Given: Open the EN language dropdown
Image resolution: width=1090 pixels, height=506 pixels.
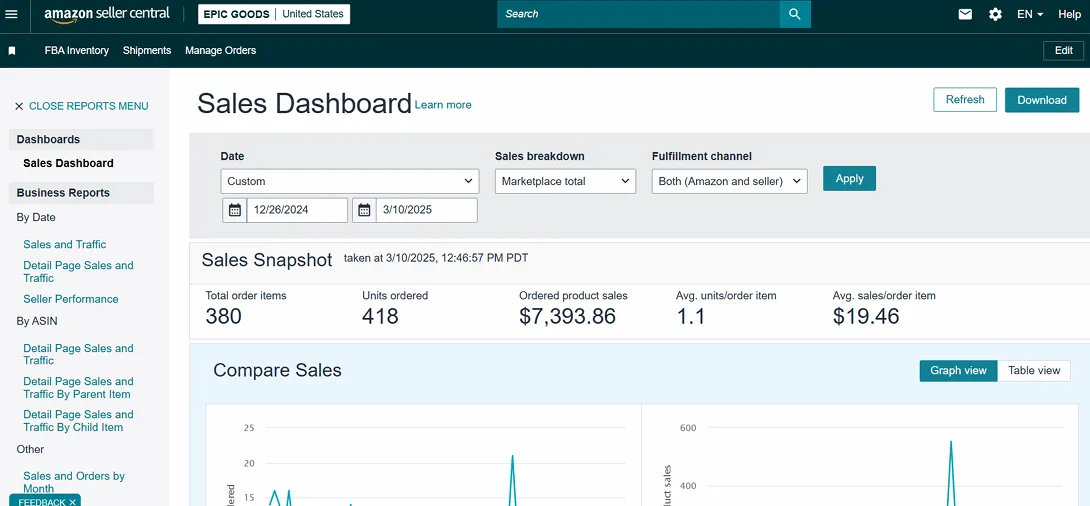Looking at the screenshot, I should coord(1030,14).
